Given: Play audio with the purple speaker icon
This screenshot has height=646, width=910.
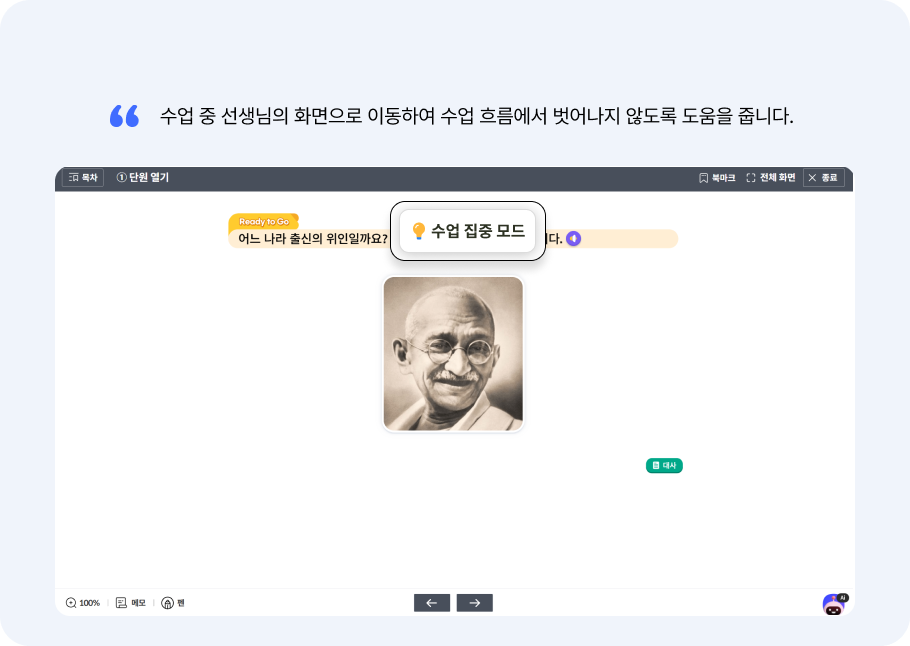Looking at the screenshot, I should [571, 238].
